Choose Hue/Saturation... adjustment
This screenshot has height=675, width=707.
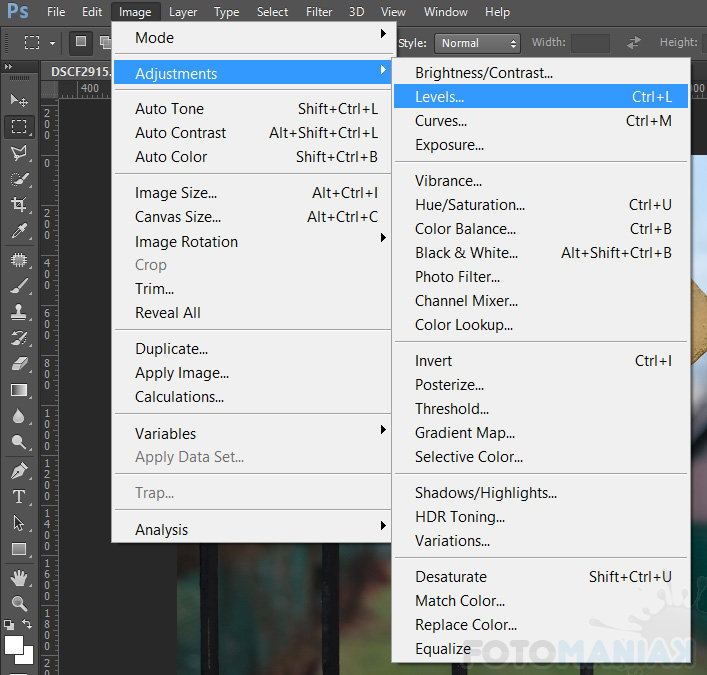click(x=541, y=205)
